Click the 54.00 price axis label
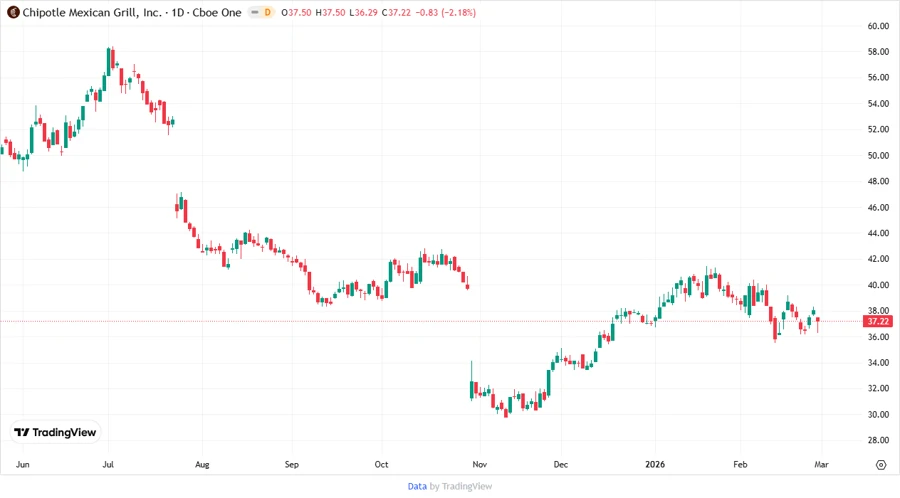Image resolution: width=900 pixels, height=498 pixels. [x=878, y=104]
